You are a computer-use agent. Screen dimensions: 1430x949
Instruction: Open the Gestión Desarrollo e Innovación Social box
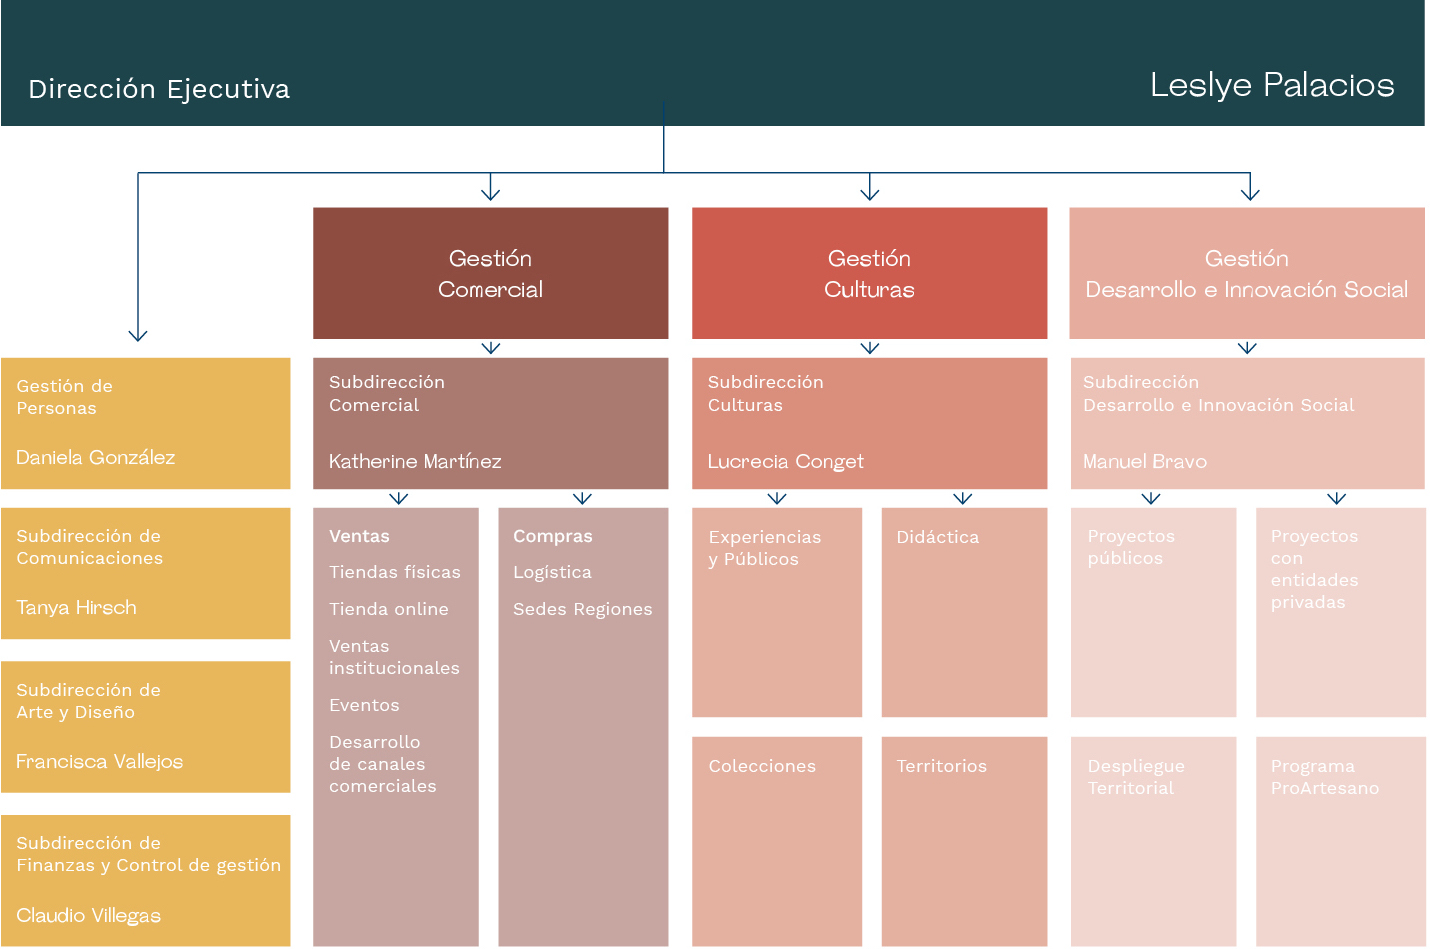1247,273
